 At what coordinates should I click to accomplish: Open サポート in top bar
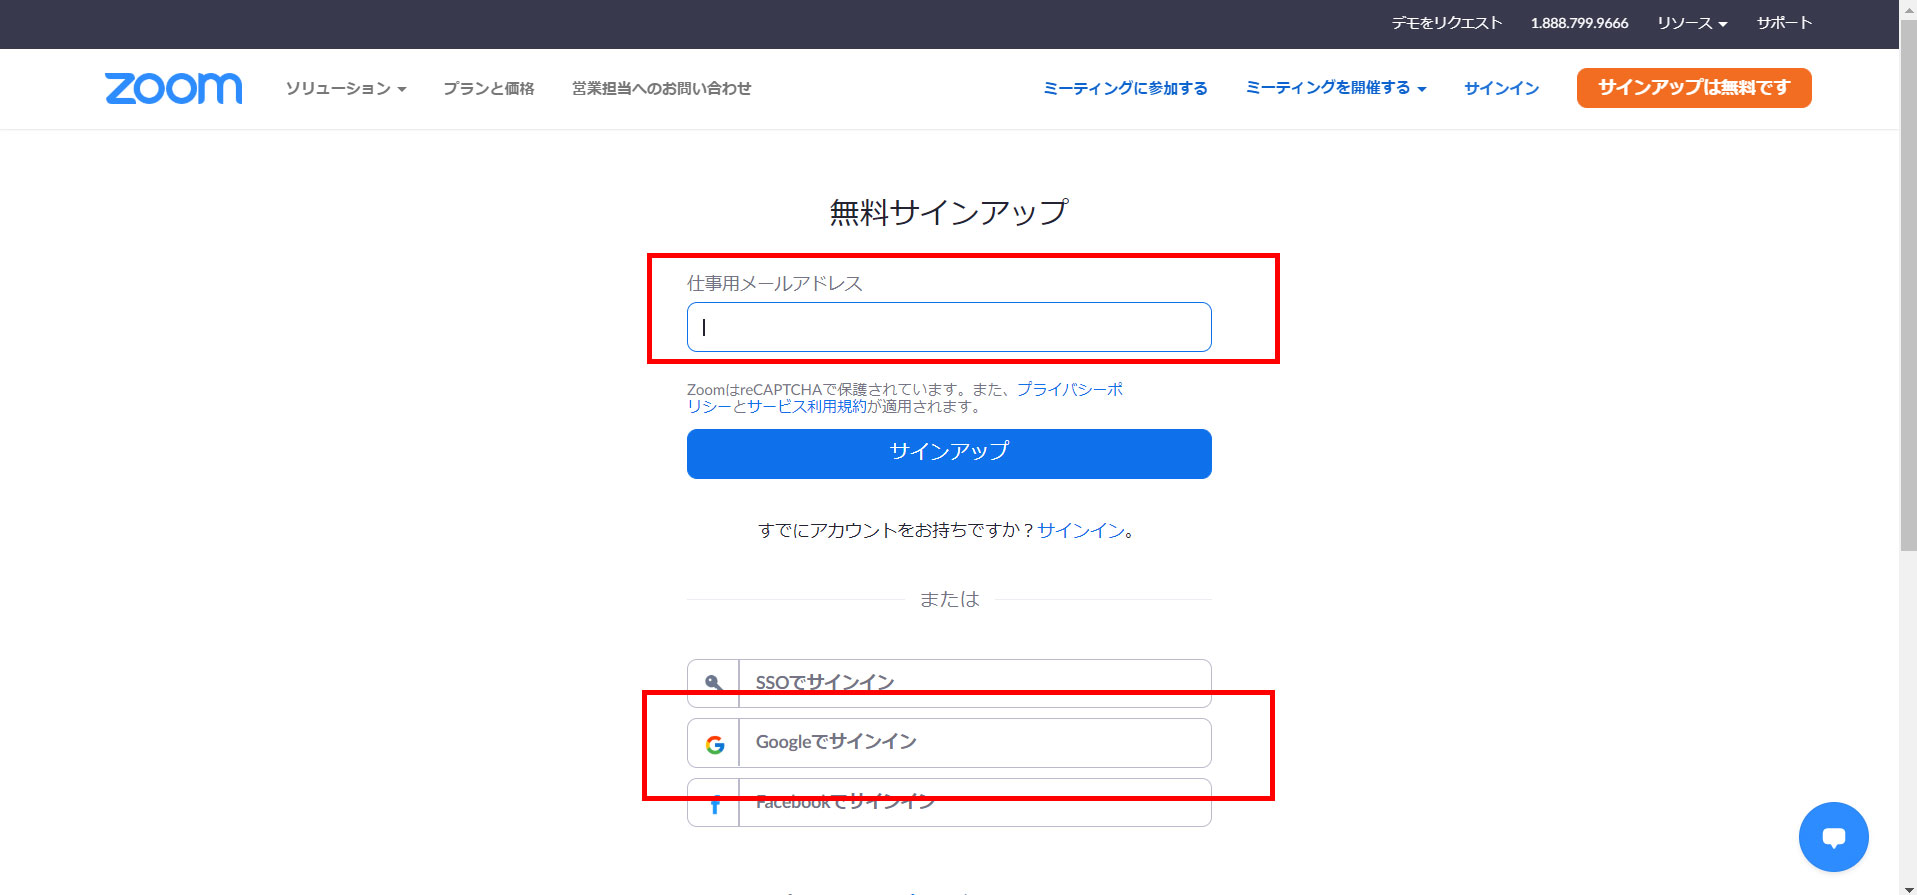click(1784, 23)
